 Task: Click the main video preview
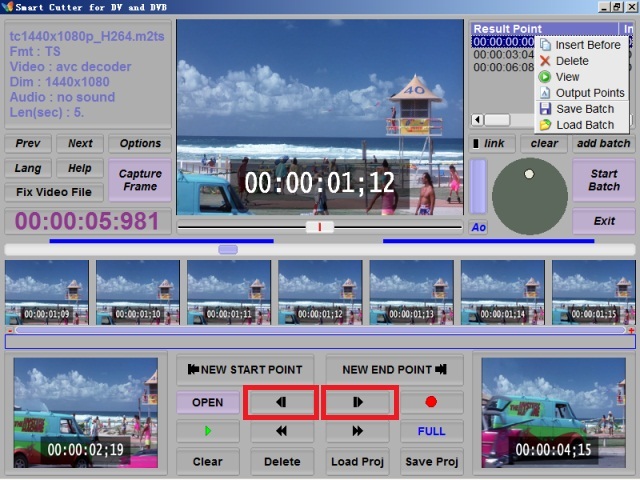(320, 117)
